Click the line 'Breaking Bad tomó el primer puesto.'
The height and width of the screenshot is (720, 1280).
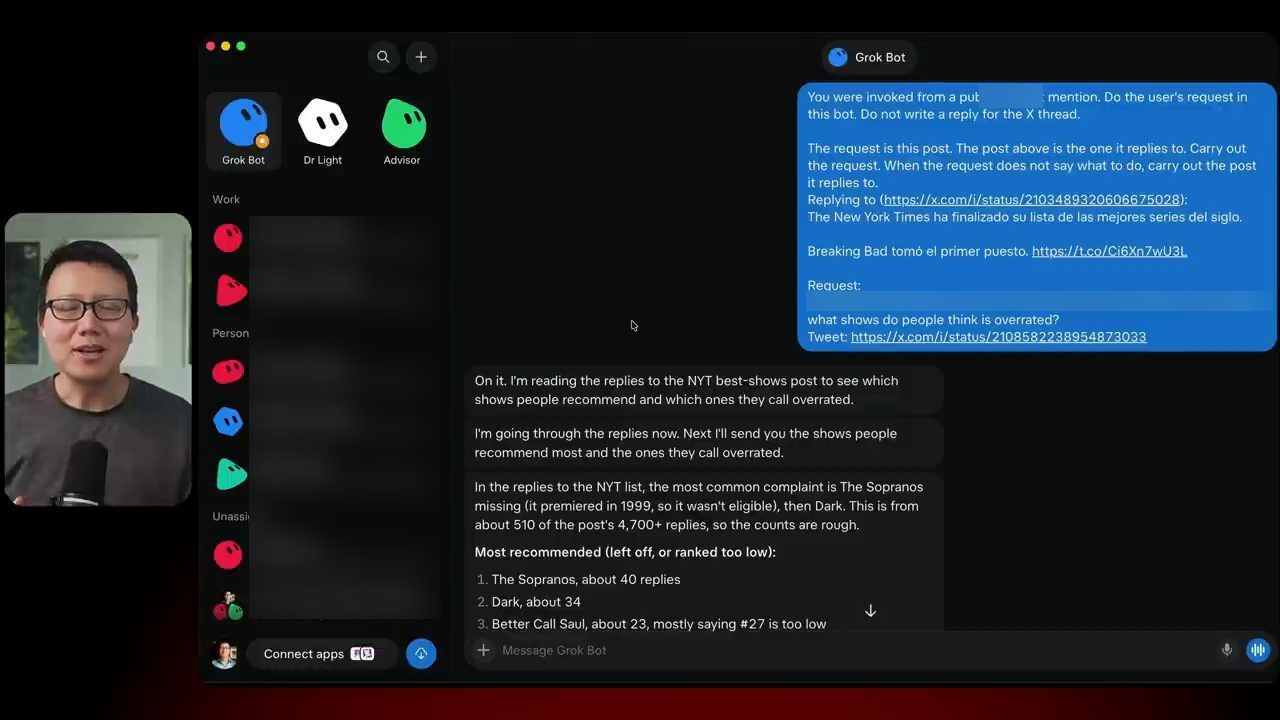(x=918, y=251)
